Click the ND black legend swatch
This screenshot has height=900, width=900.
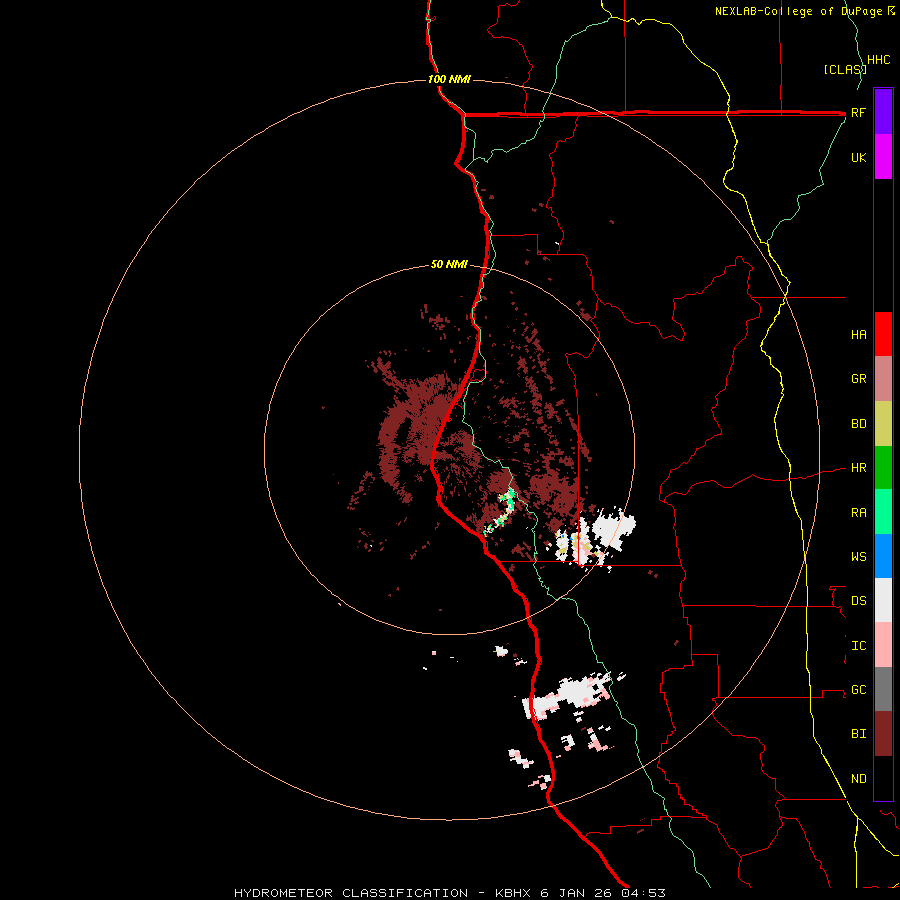(x=883, y=778)
